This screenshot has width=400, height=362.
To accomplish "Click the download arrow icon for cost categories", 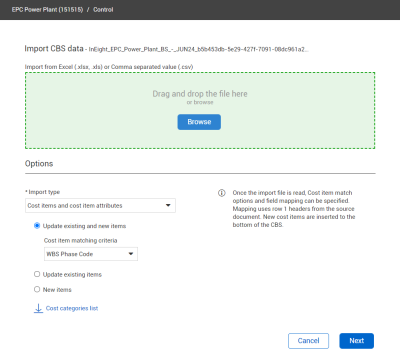I will [38, 308].
